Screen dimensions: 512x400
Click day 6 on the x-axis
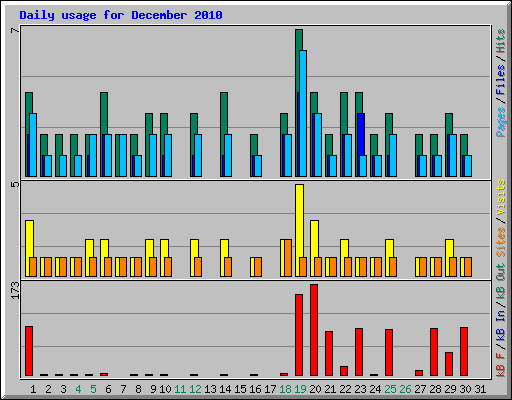pyautogui.click(x=108, y=389)
